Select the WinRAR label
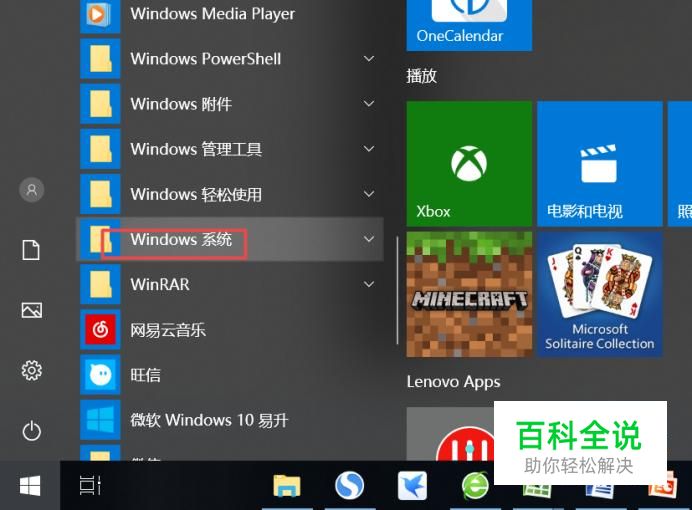 tap(160, 285)
